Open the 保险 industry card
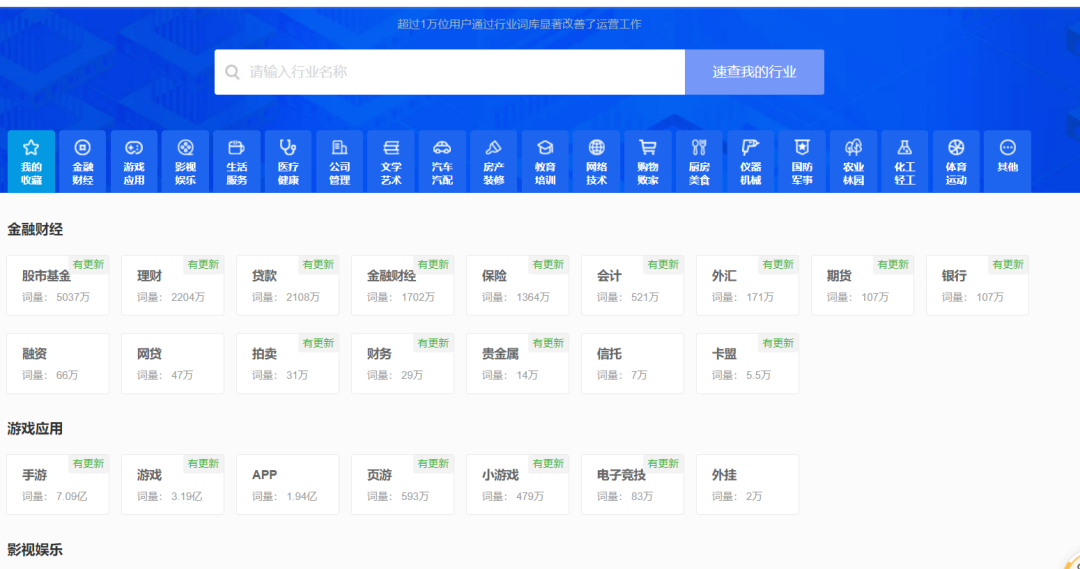Screen dimensions: 1080x569 point(518,285)
